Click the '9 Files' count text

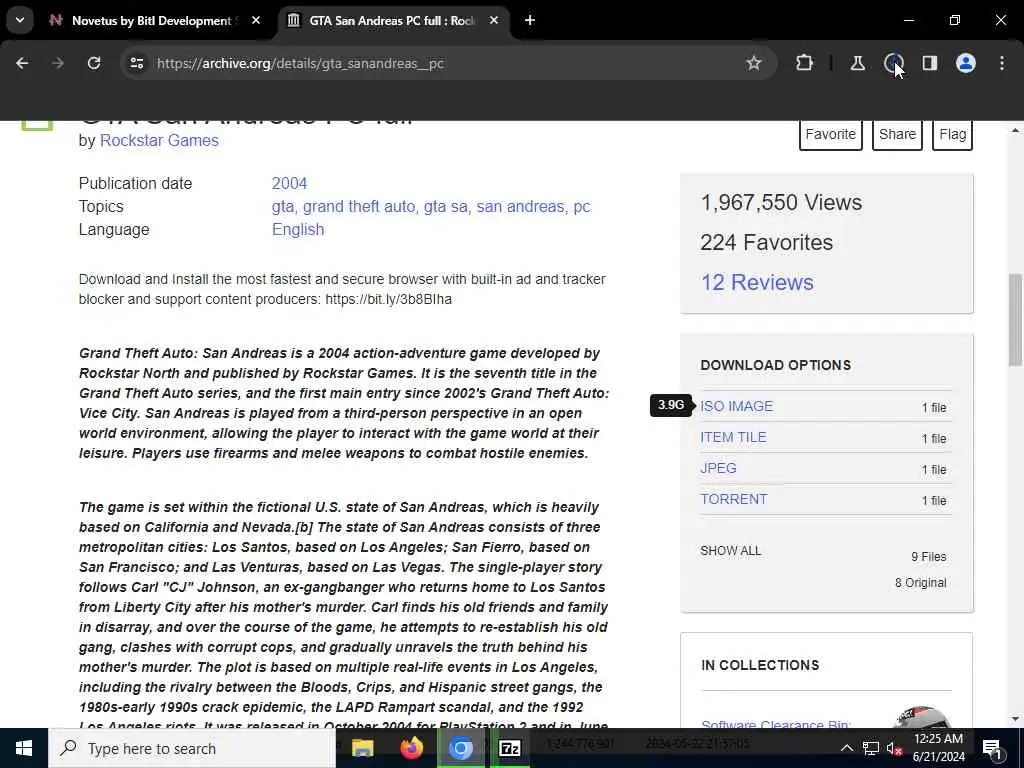[x=929, y=557]
